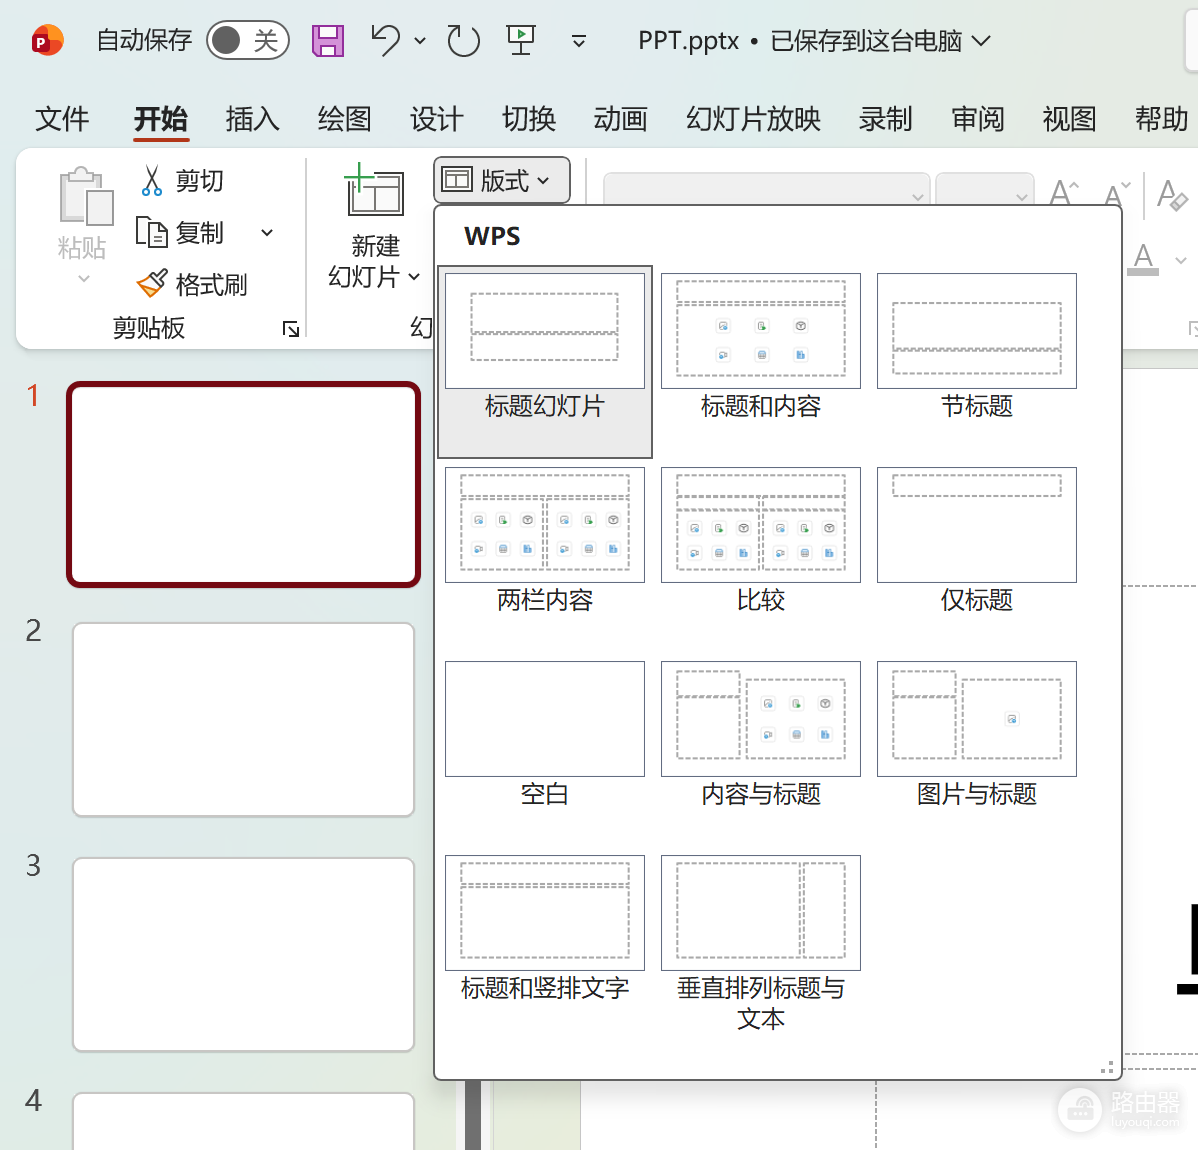Viewport: 1198px width, 1150px height.
Task: Open the Undo history dropdown arrow
Action: coord(419,40)
